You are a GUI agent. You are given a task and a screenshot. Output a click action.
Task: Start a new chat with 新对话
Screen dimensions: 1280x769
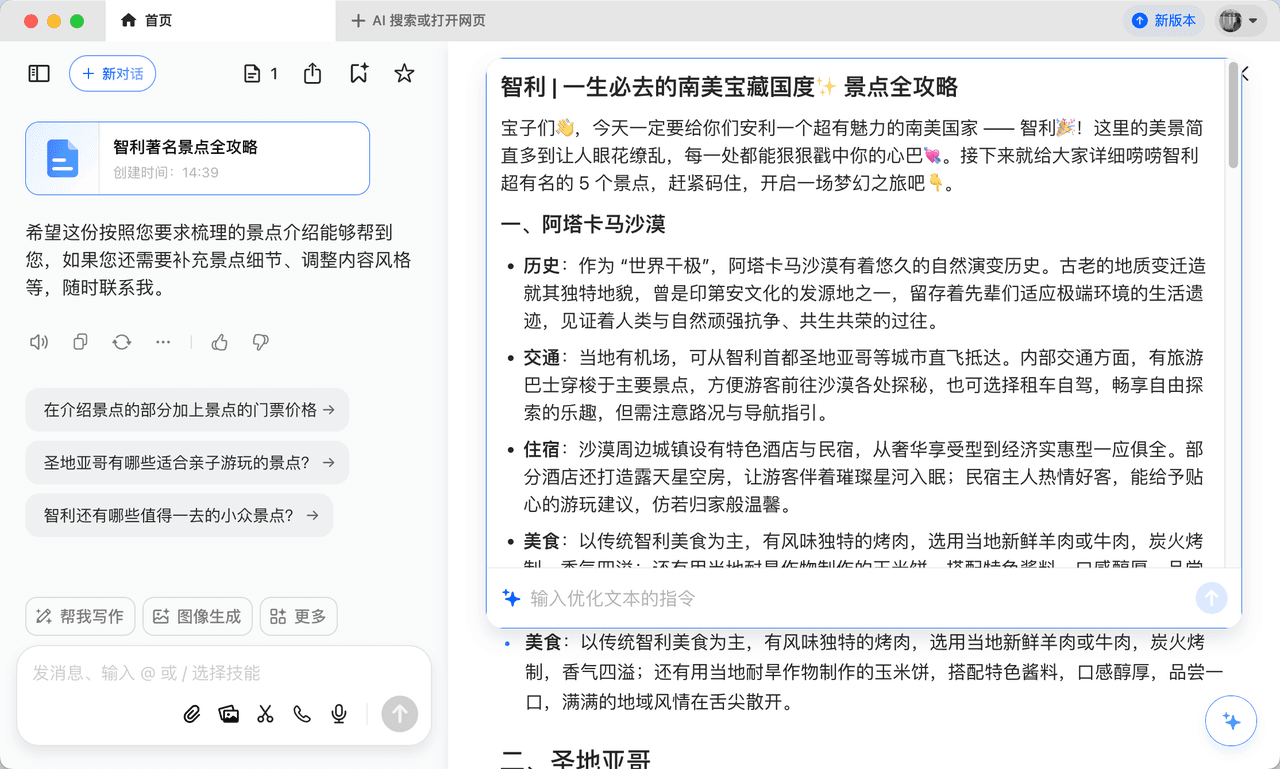coord(112,74)
